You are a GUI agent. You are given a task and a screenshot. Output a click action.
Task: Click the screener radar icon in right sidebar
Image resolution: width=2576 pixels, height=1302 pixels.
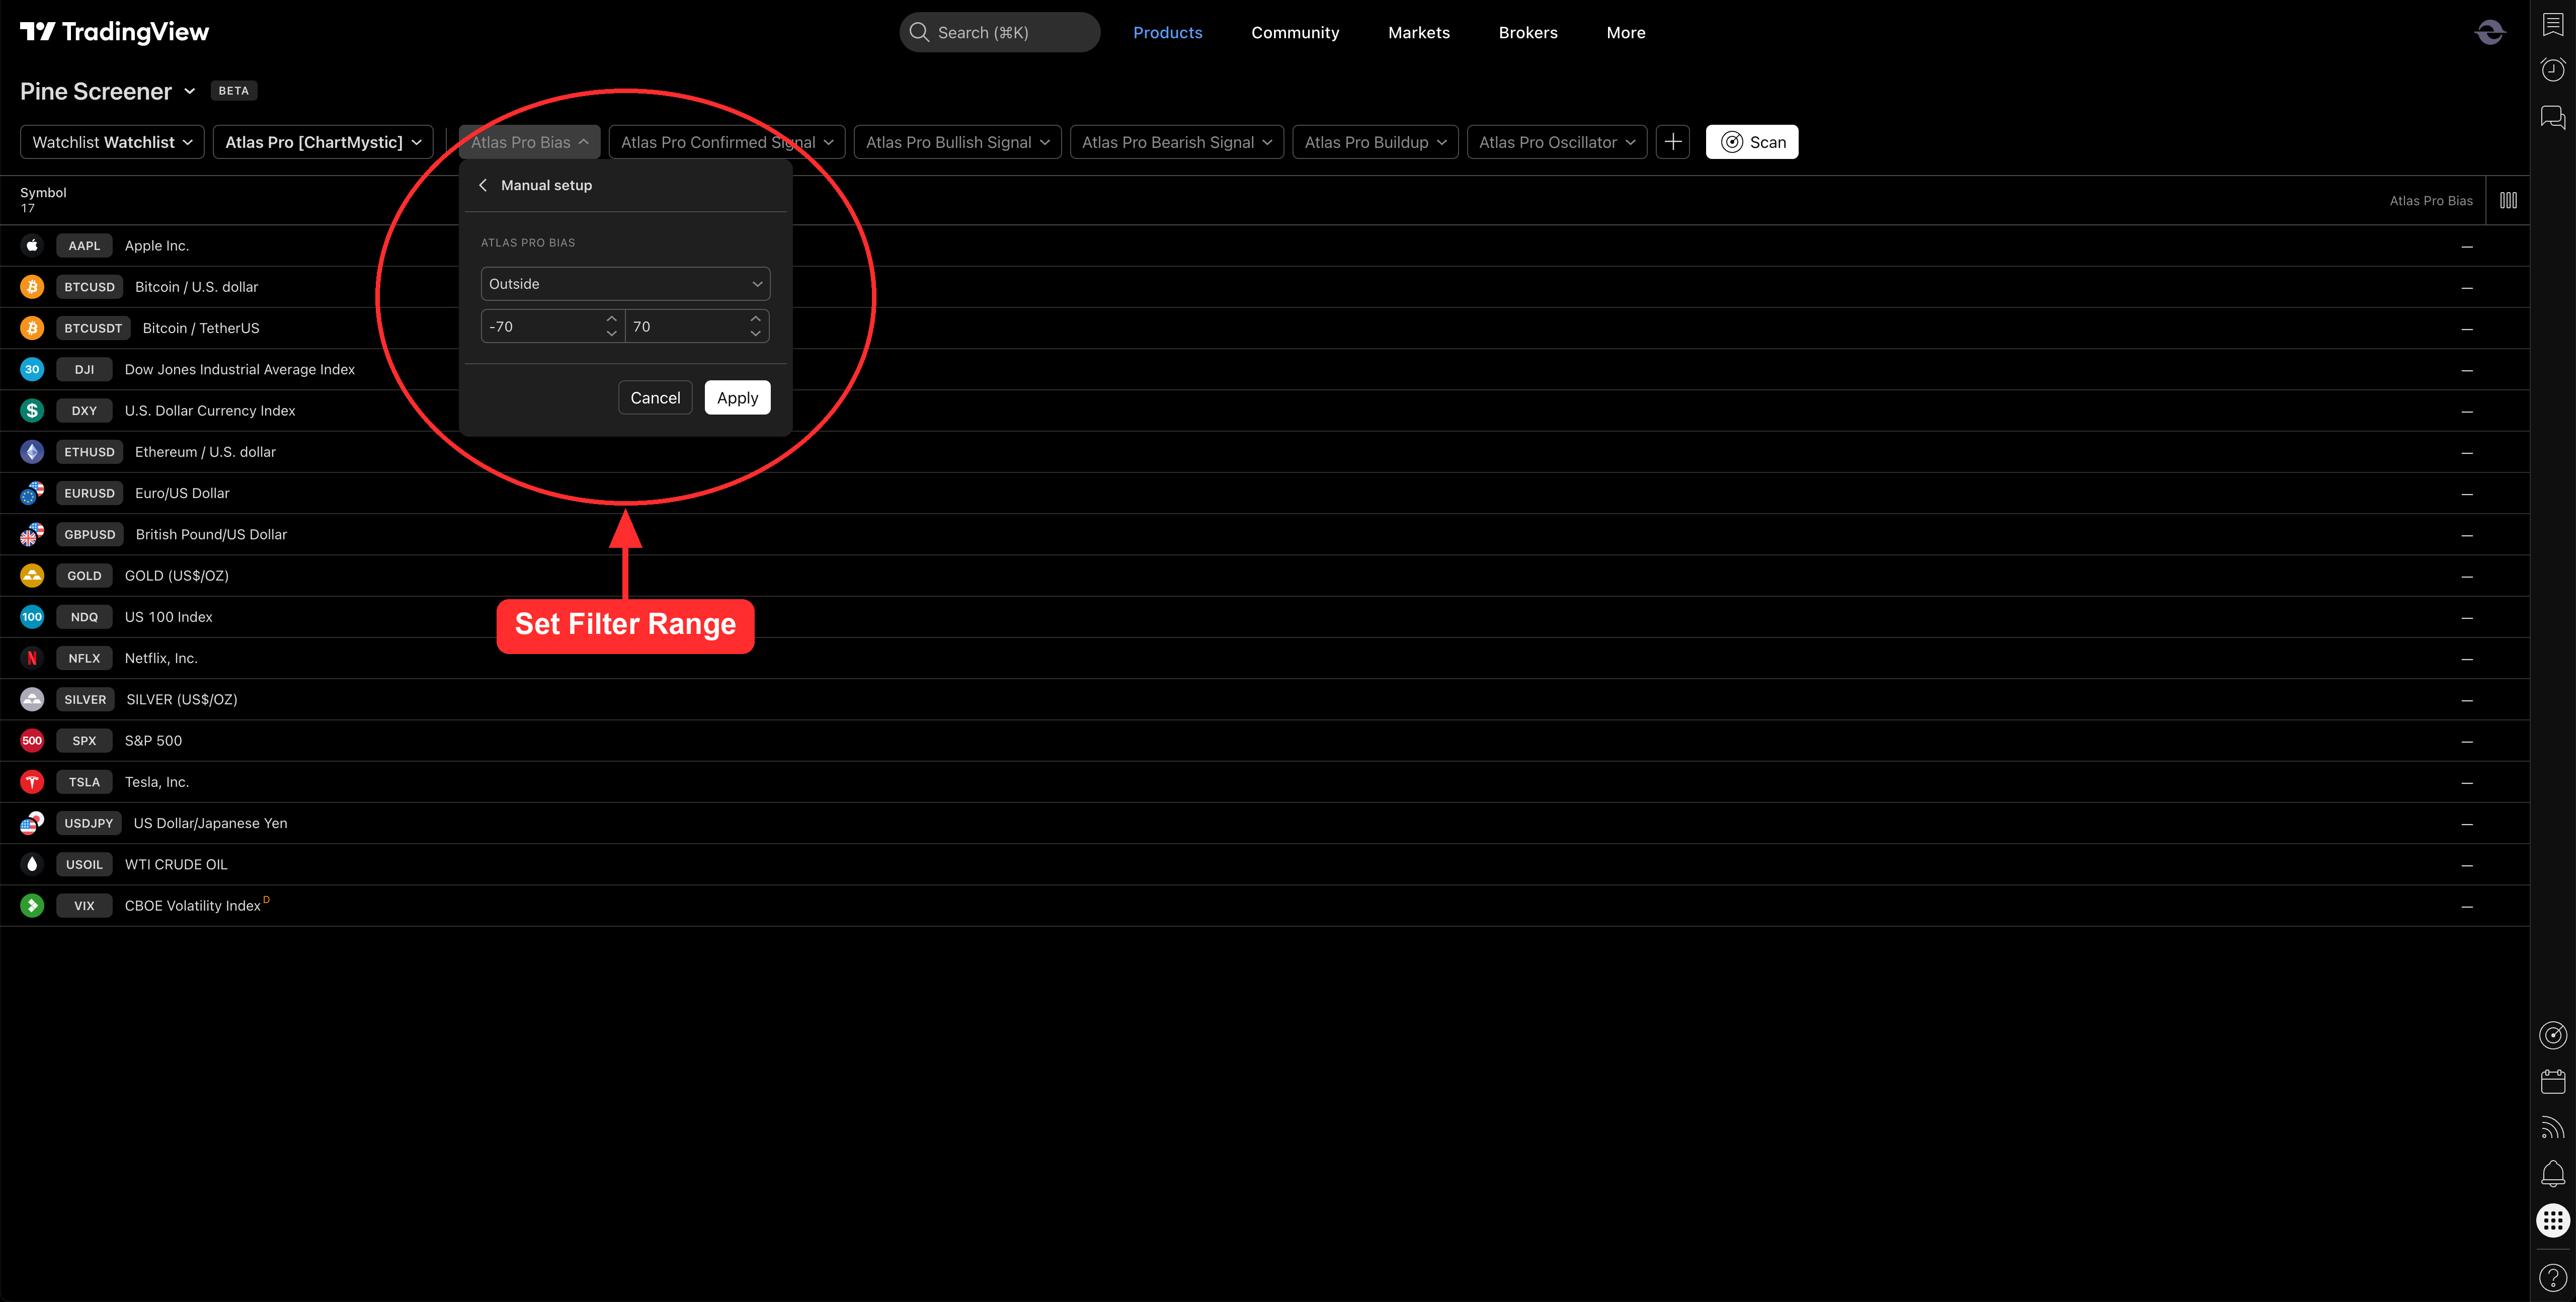(x=2553, y=1035)
